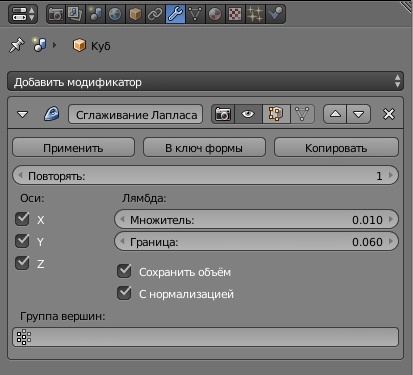
Task: Edit modifier name field Сглаживание Лапласа
Action: [x=136, y=114]
